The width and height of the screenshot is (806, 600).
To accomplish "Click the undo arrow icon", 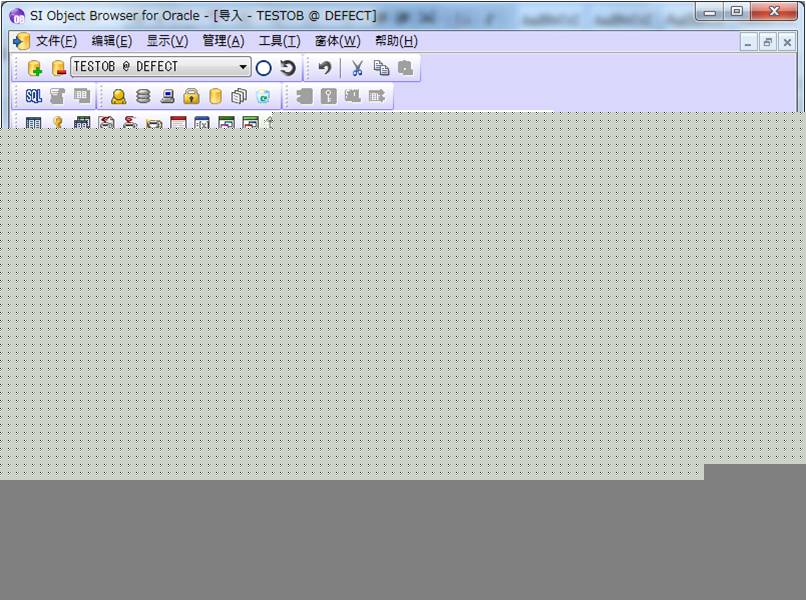I will [x=324, y=68].
